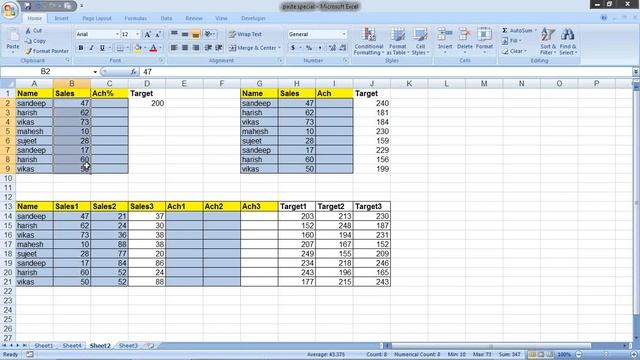640x360 pixels.
Task: Toggle Italic formatting
Action: [91, 48]
